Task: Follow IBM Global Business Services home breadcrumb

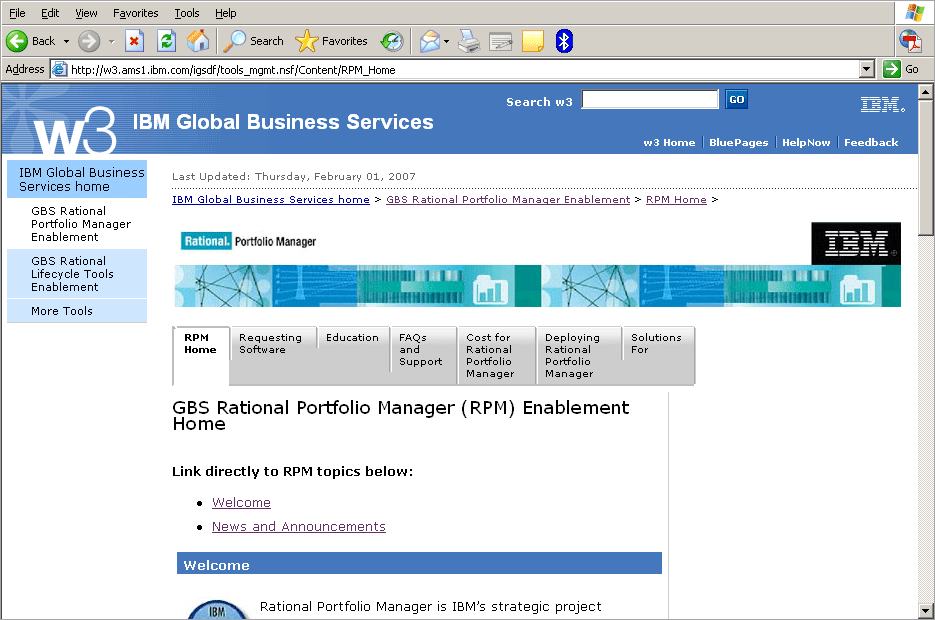Action: [271, 200]
